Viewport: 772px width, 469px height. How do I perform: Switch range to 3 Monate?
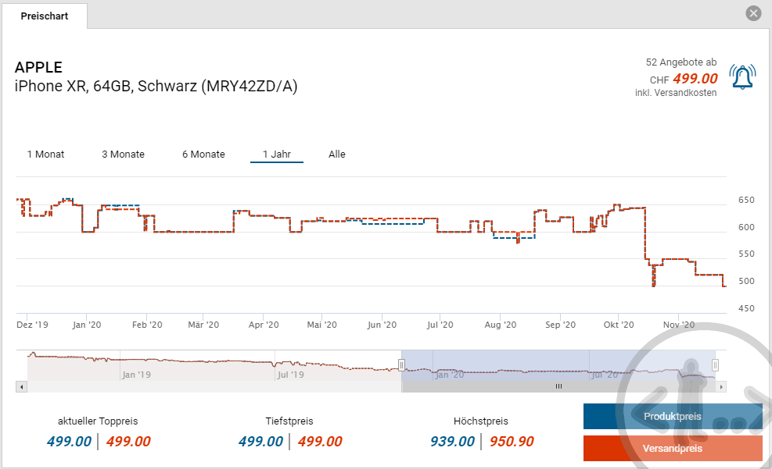[123, 154]
